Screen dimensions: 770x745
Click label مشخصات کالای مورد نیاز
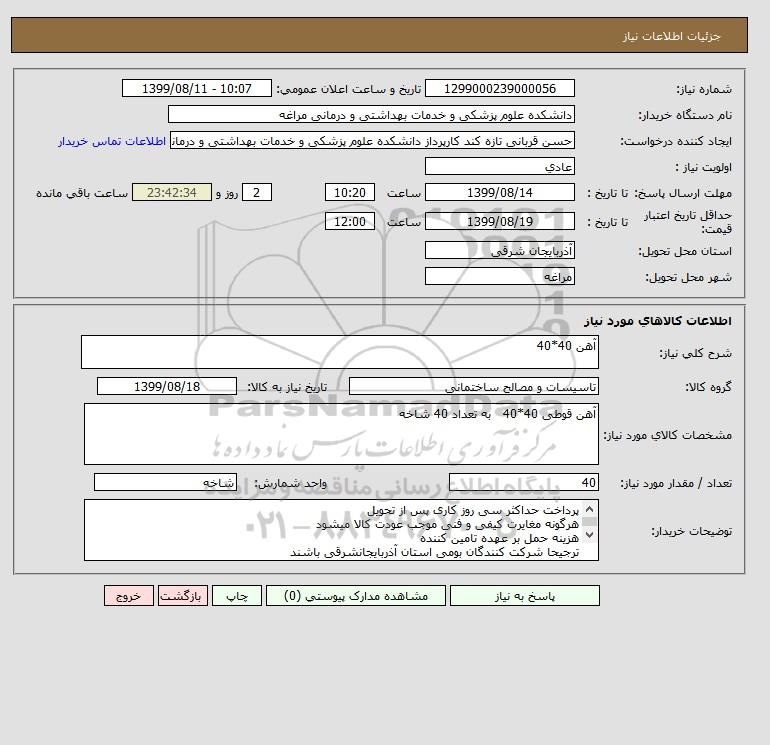(667, 435)
